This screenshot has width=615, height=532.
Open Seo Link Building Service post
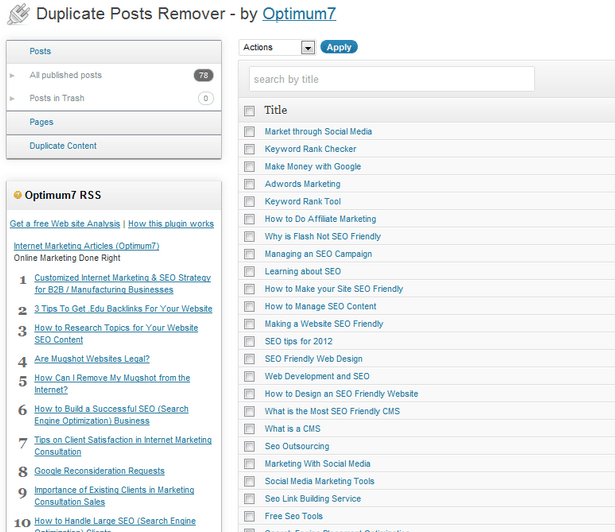313,499
